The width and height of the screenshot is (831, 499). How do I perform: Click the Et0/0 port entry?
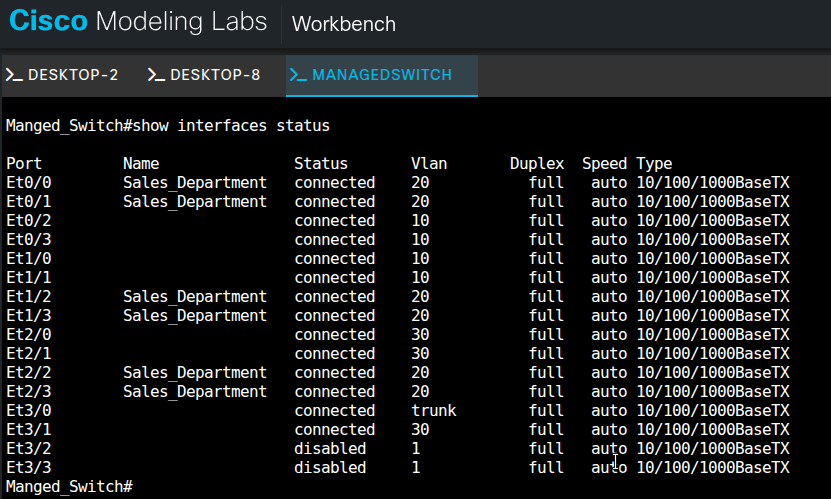pyautogui.click(x=28, y=183)
